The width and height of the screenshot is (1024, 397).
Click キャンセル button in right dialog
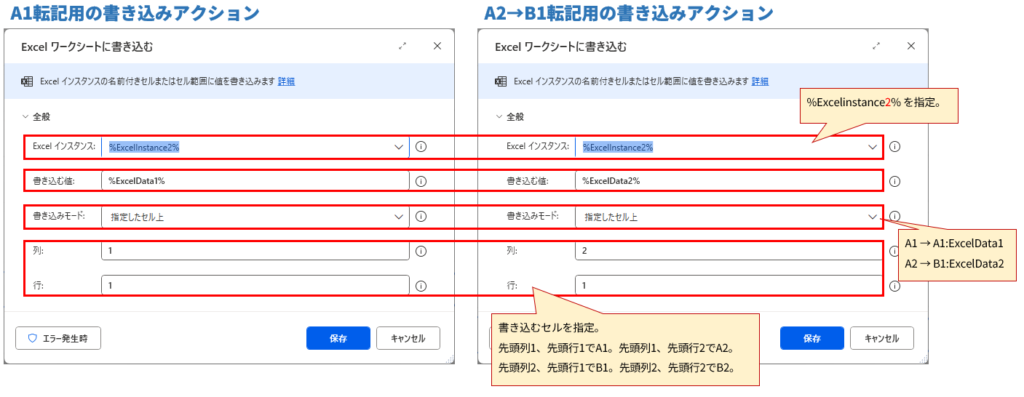tap(882, 338)
